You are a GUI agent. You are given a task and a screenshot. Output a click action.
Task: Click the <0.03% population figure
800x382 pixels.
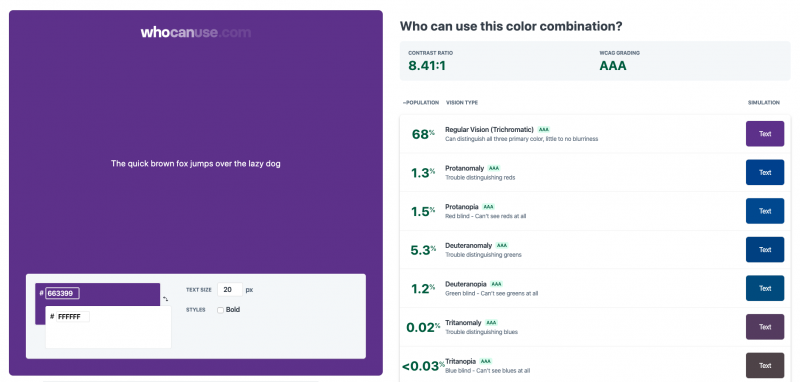[x=423, y=366]
